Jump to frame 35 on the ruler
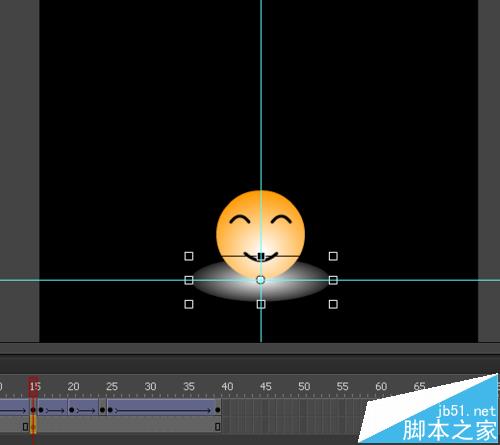This screenshot has width=500, height=445. click(x=189, y=386)
